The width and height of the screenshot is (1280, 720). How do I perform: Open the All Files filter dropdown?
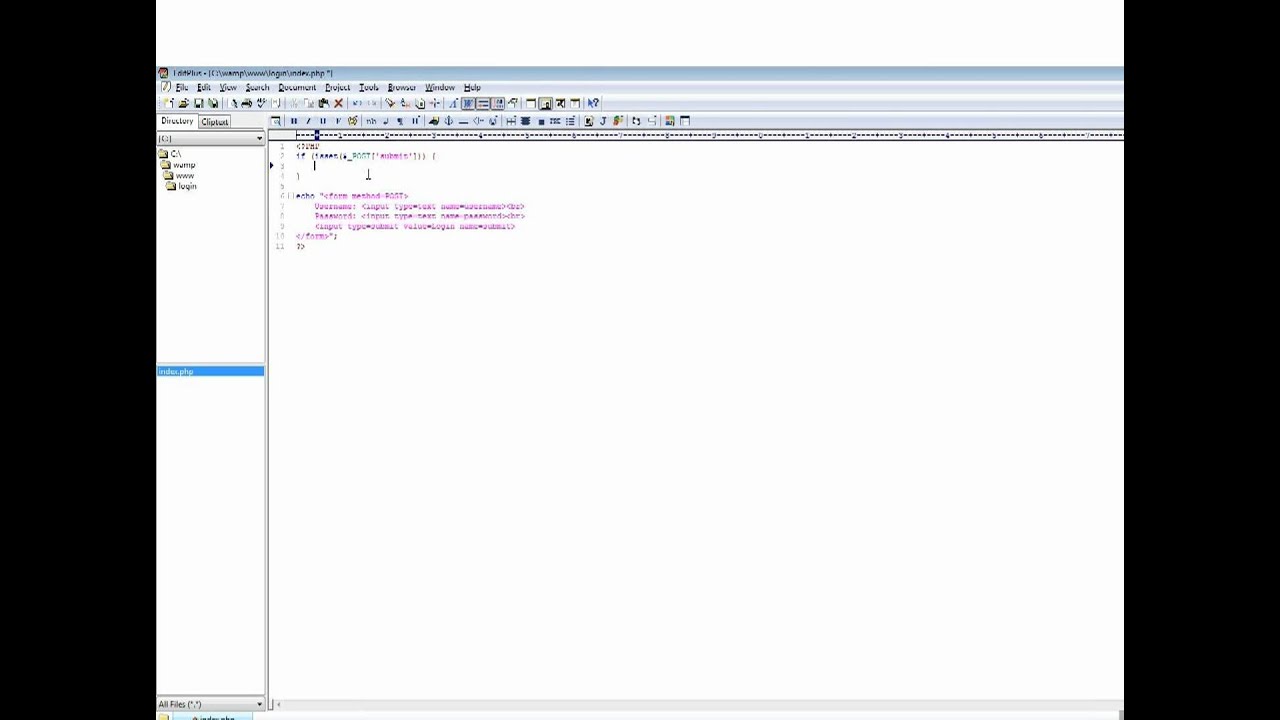pyautogui.click(x=259, y=704)
